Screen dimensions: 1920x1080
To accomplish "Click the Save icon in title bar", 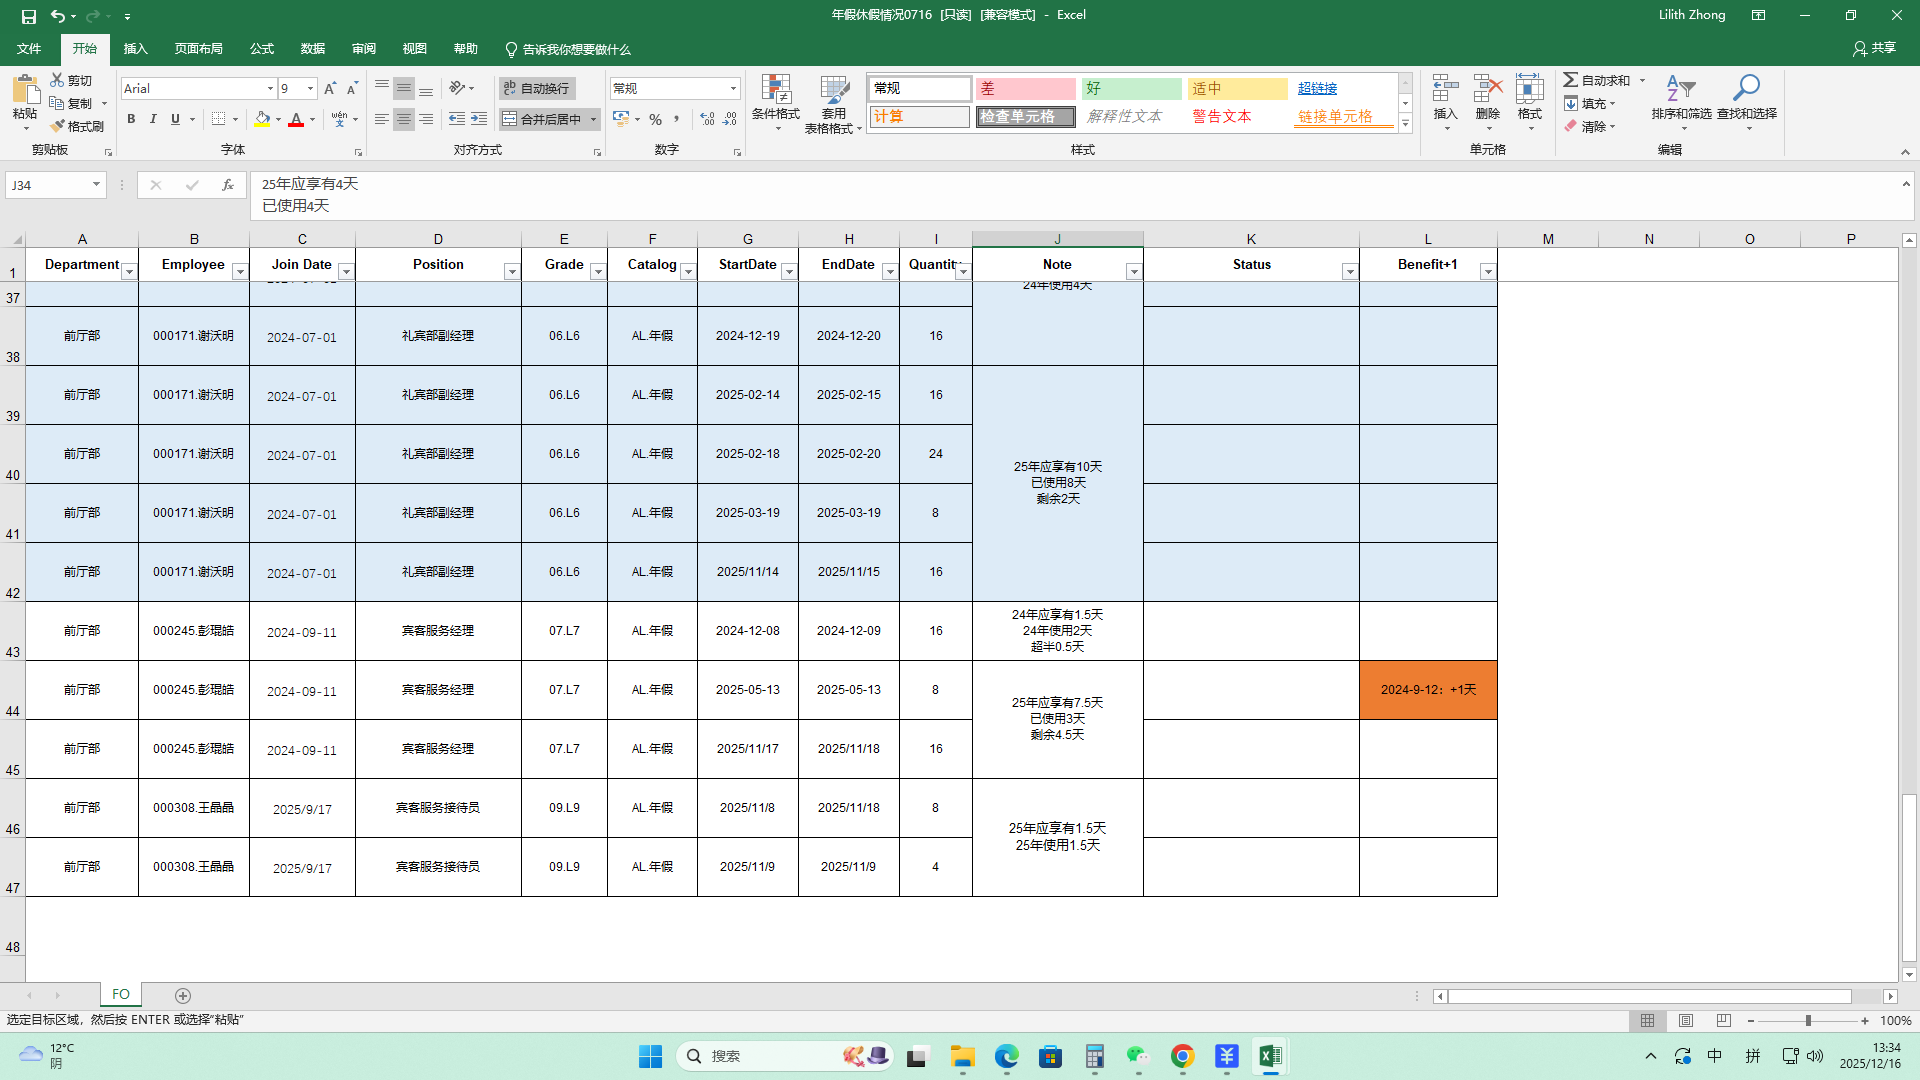I will pos(28,16).
